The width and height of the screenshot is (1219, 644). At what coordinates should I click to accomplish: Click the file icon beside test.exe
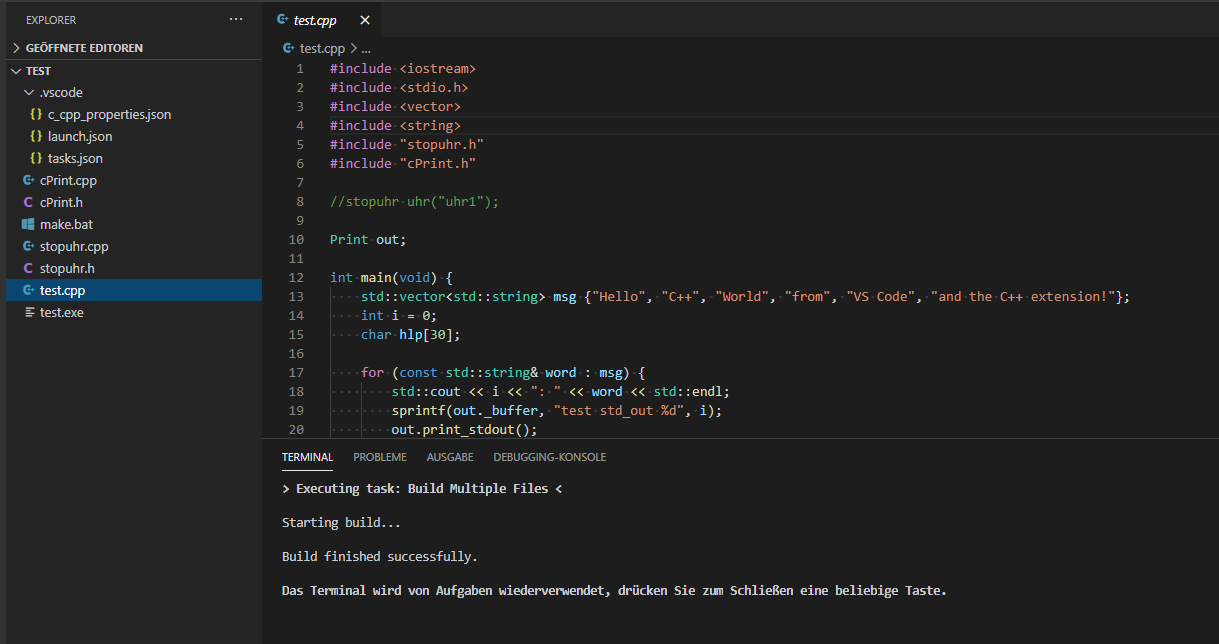click(x=28, y=312)
